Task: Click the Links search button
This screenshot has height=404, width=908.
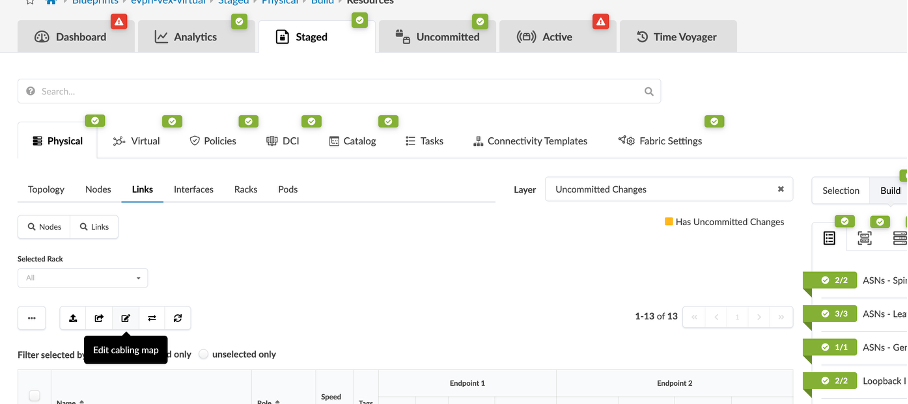Action: coord(93,227)
